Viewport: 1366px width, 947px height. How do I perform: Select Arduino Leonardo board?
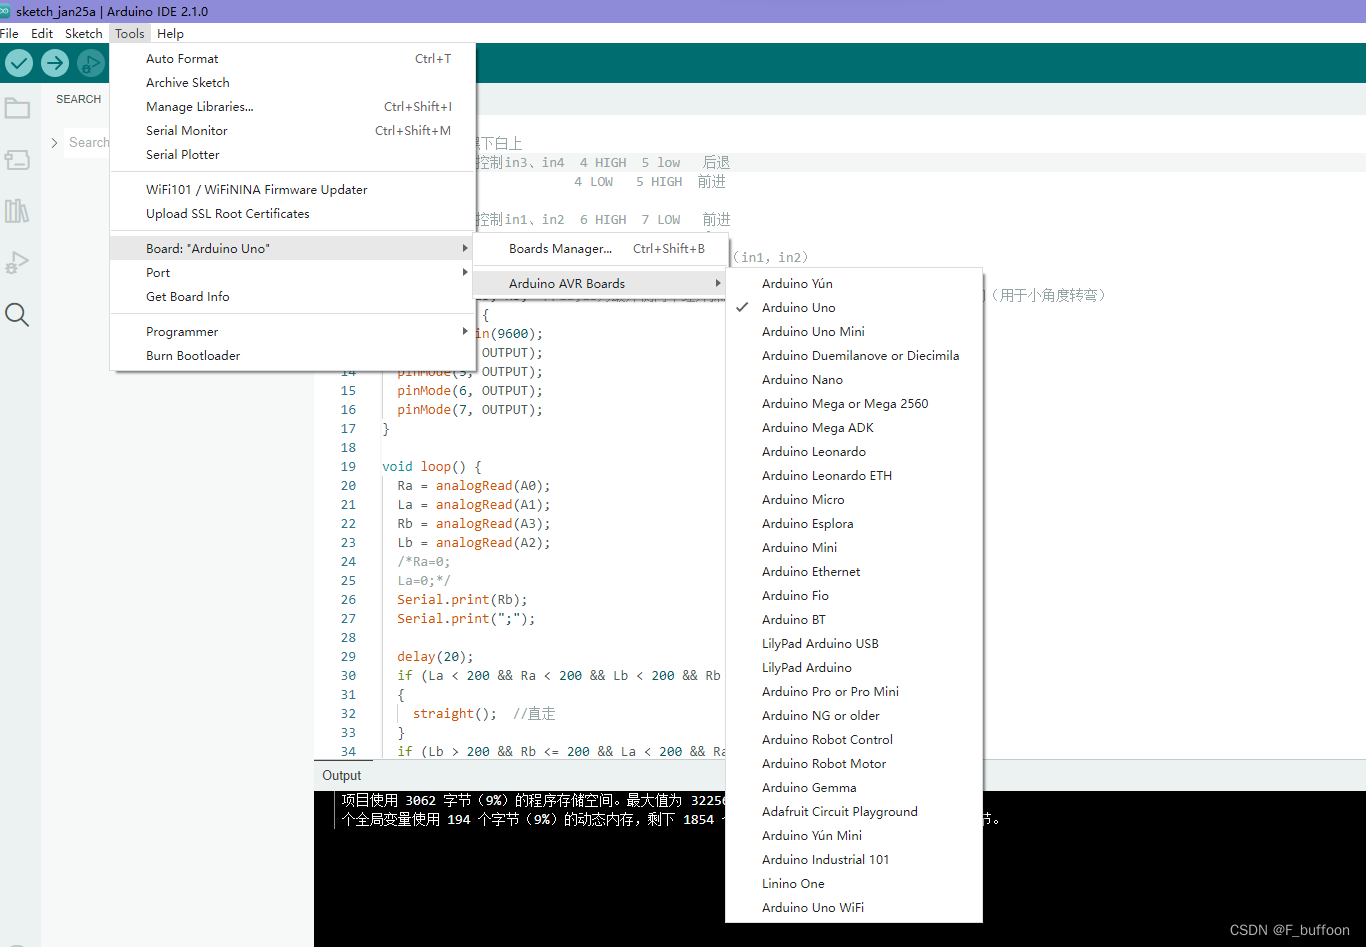click(854, 451)
